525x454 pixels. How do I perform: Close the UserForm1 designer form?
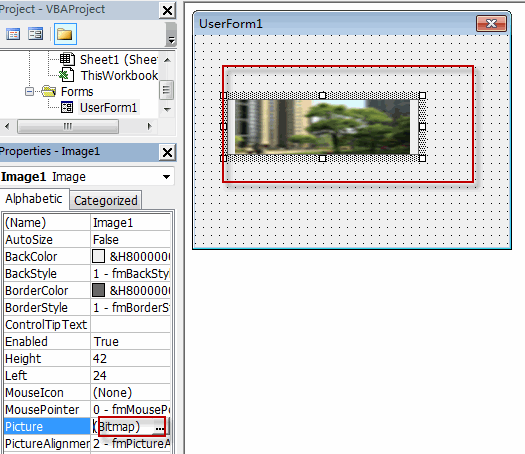491,23
